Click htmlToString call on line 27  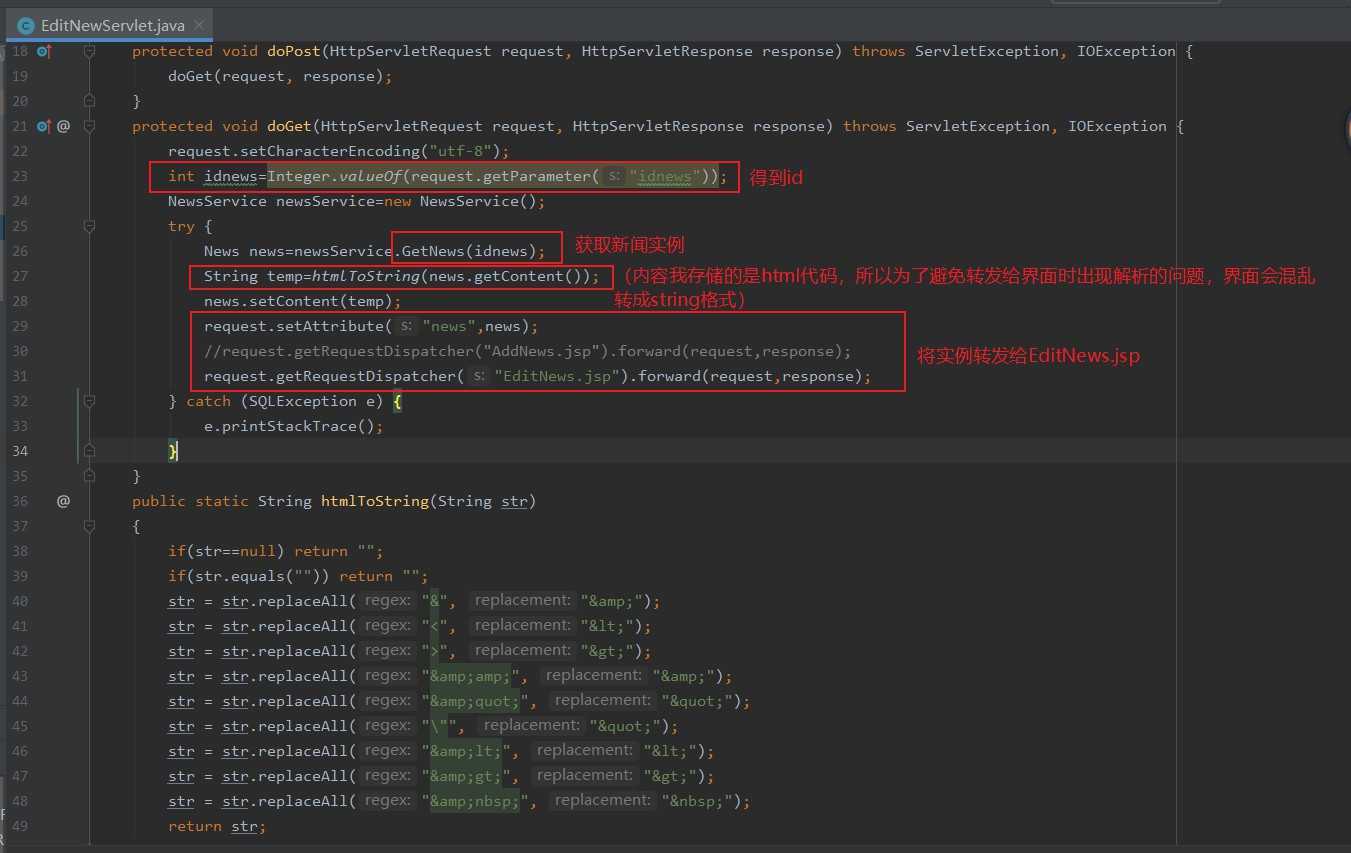pyautogui.click(x=366, y=276)
